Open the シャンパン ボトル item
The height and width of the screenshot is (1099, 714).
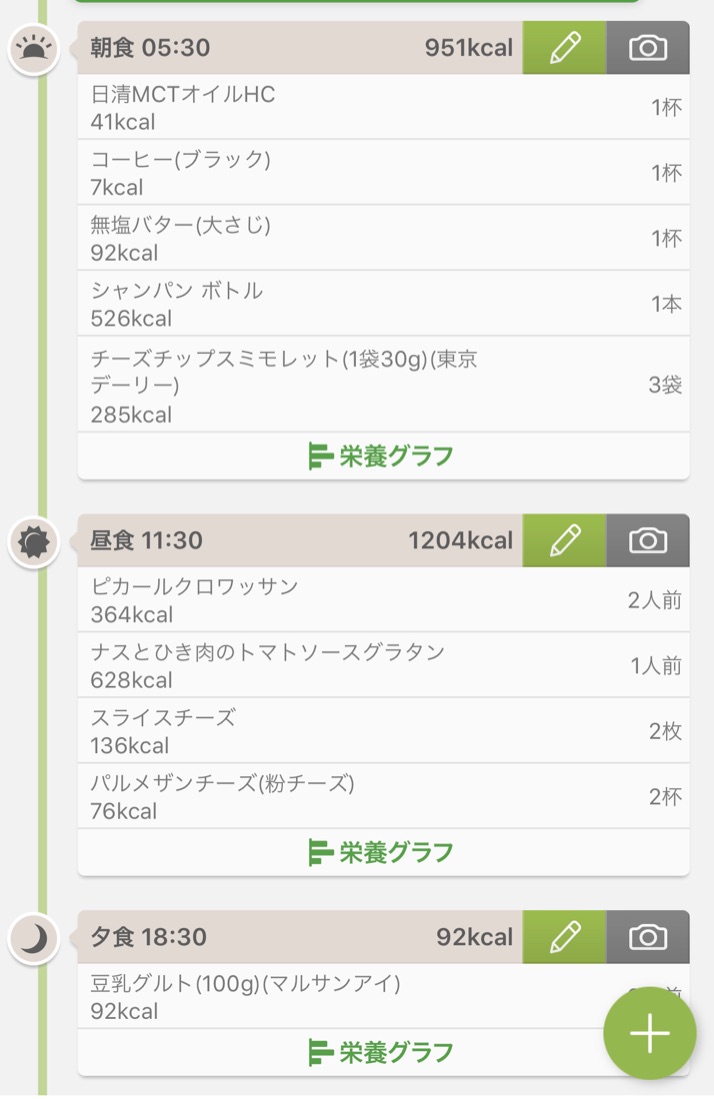coord(383,303)
